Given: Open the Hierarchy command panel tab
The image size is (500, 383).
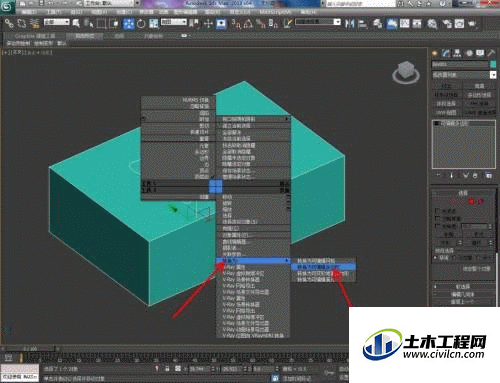Looking at the screenshot, I should (457, 53).
